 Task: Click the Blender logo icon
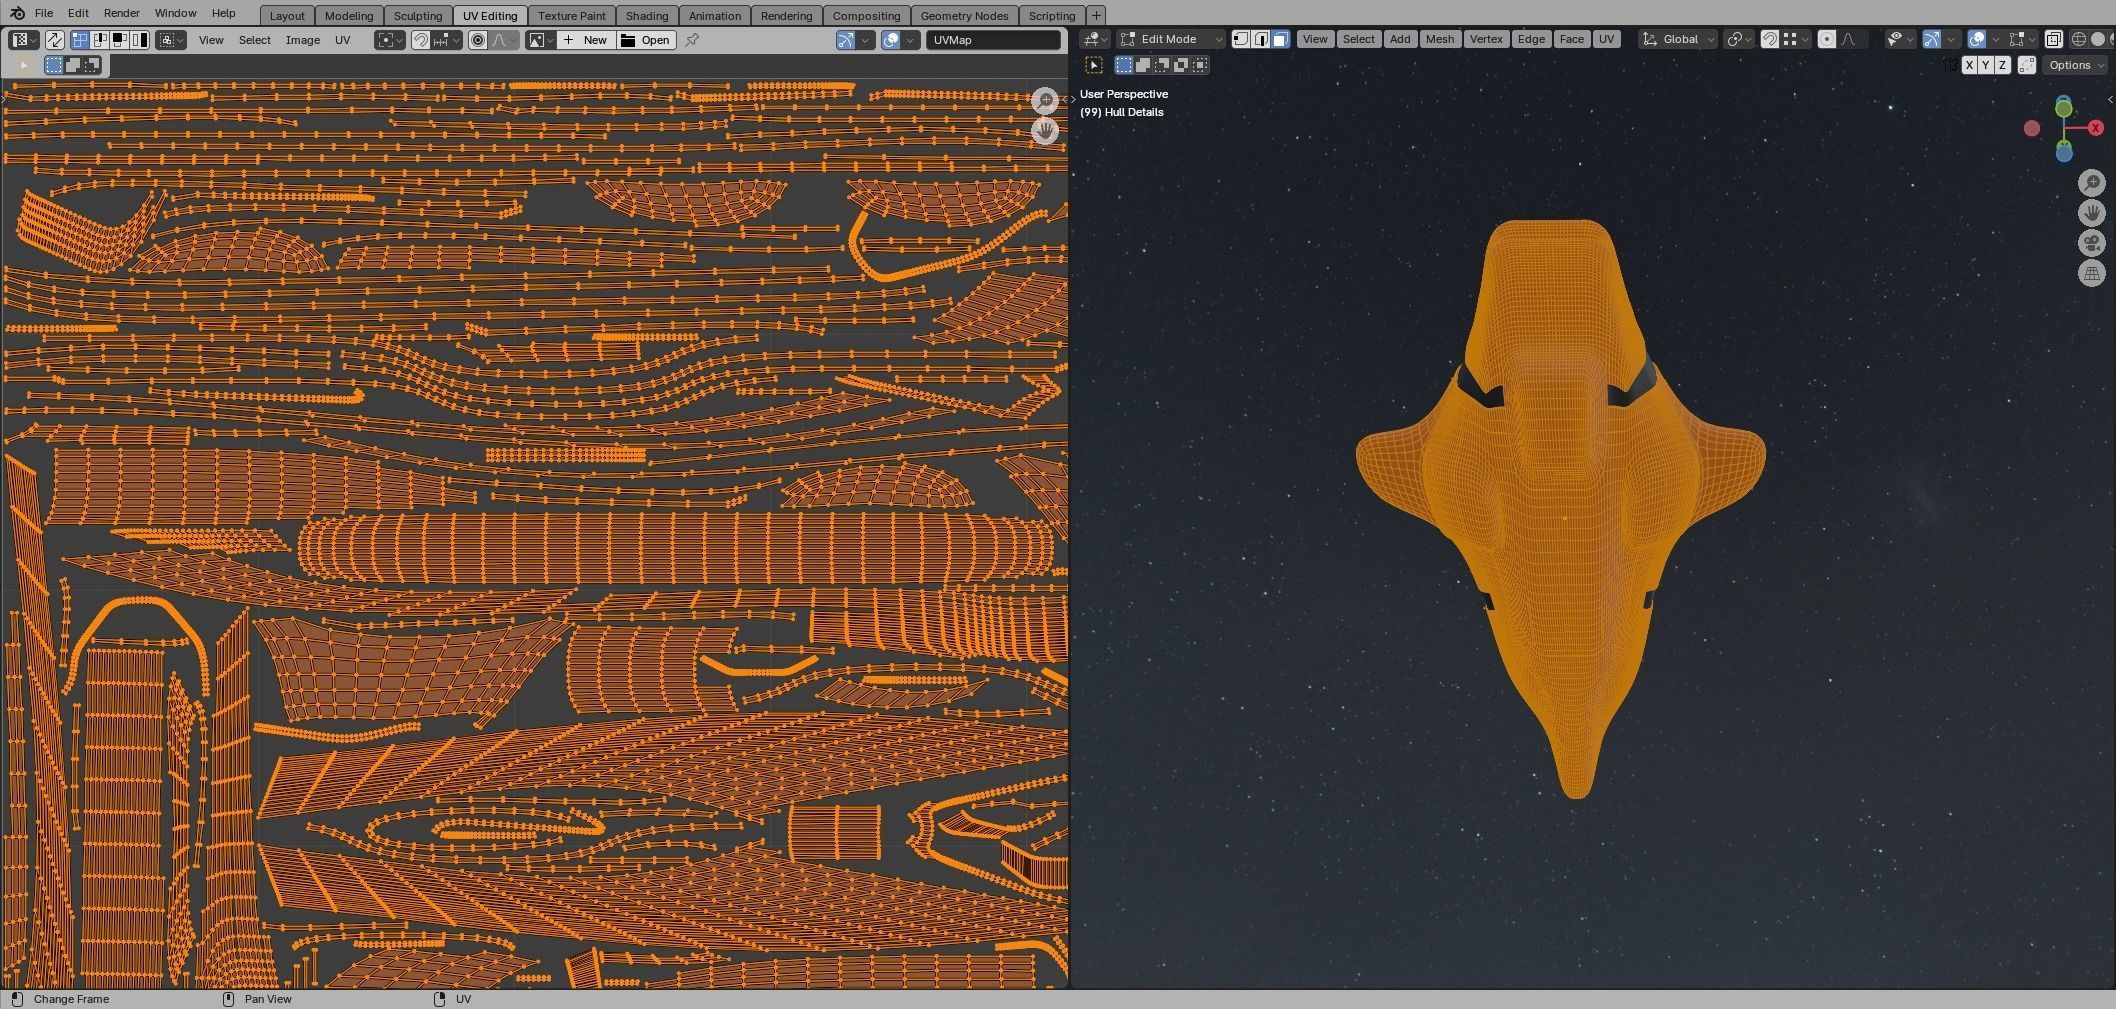(16, 14)
